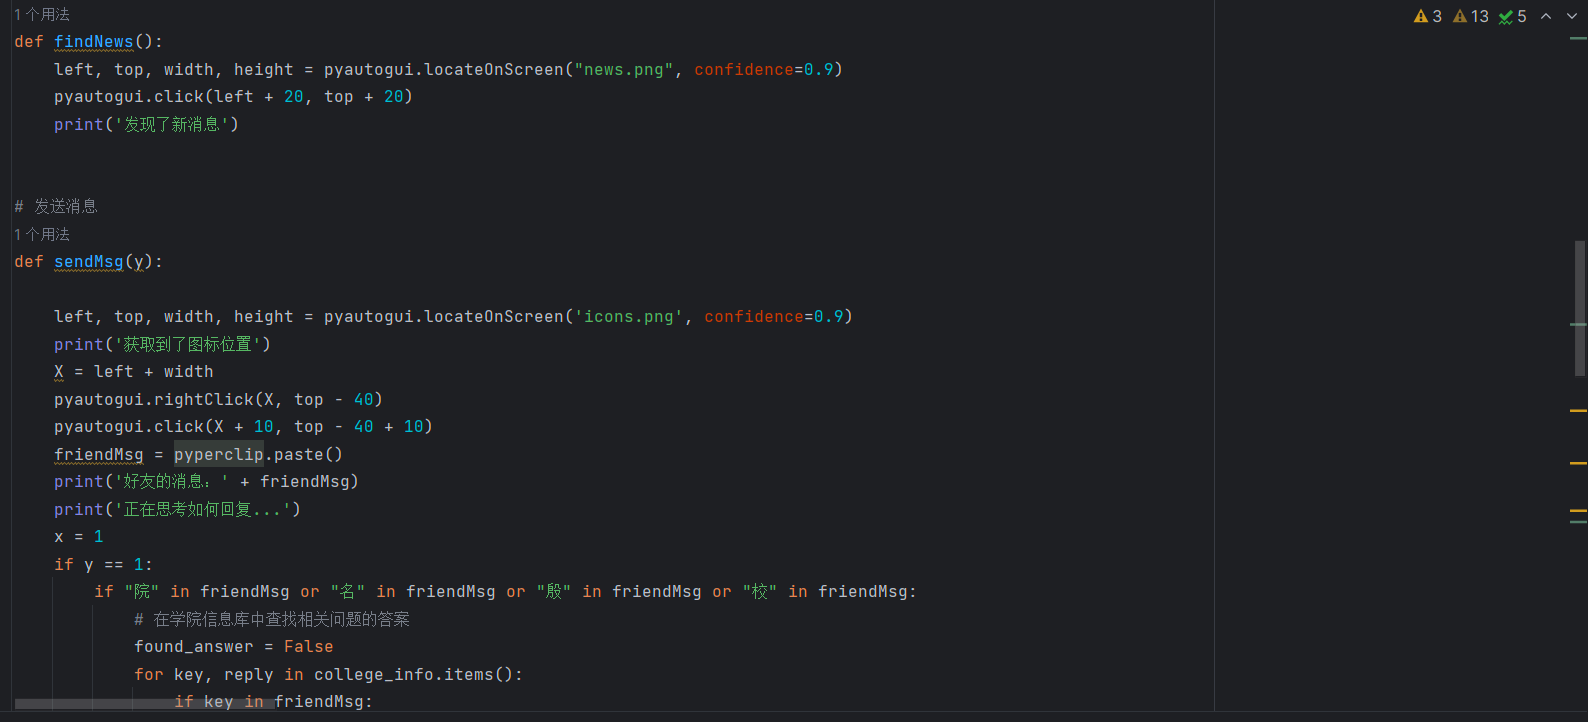
Task: Place cursor on the findNews function name
Action: click(x=94, y=42)
